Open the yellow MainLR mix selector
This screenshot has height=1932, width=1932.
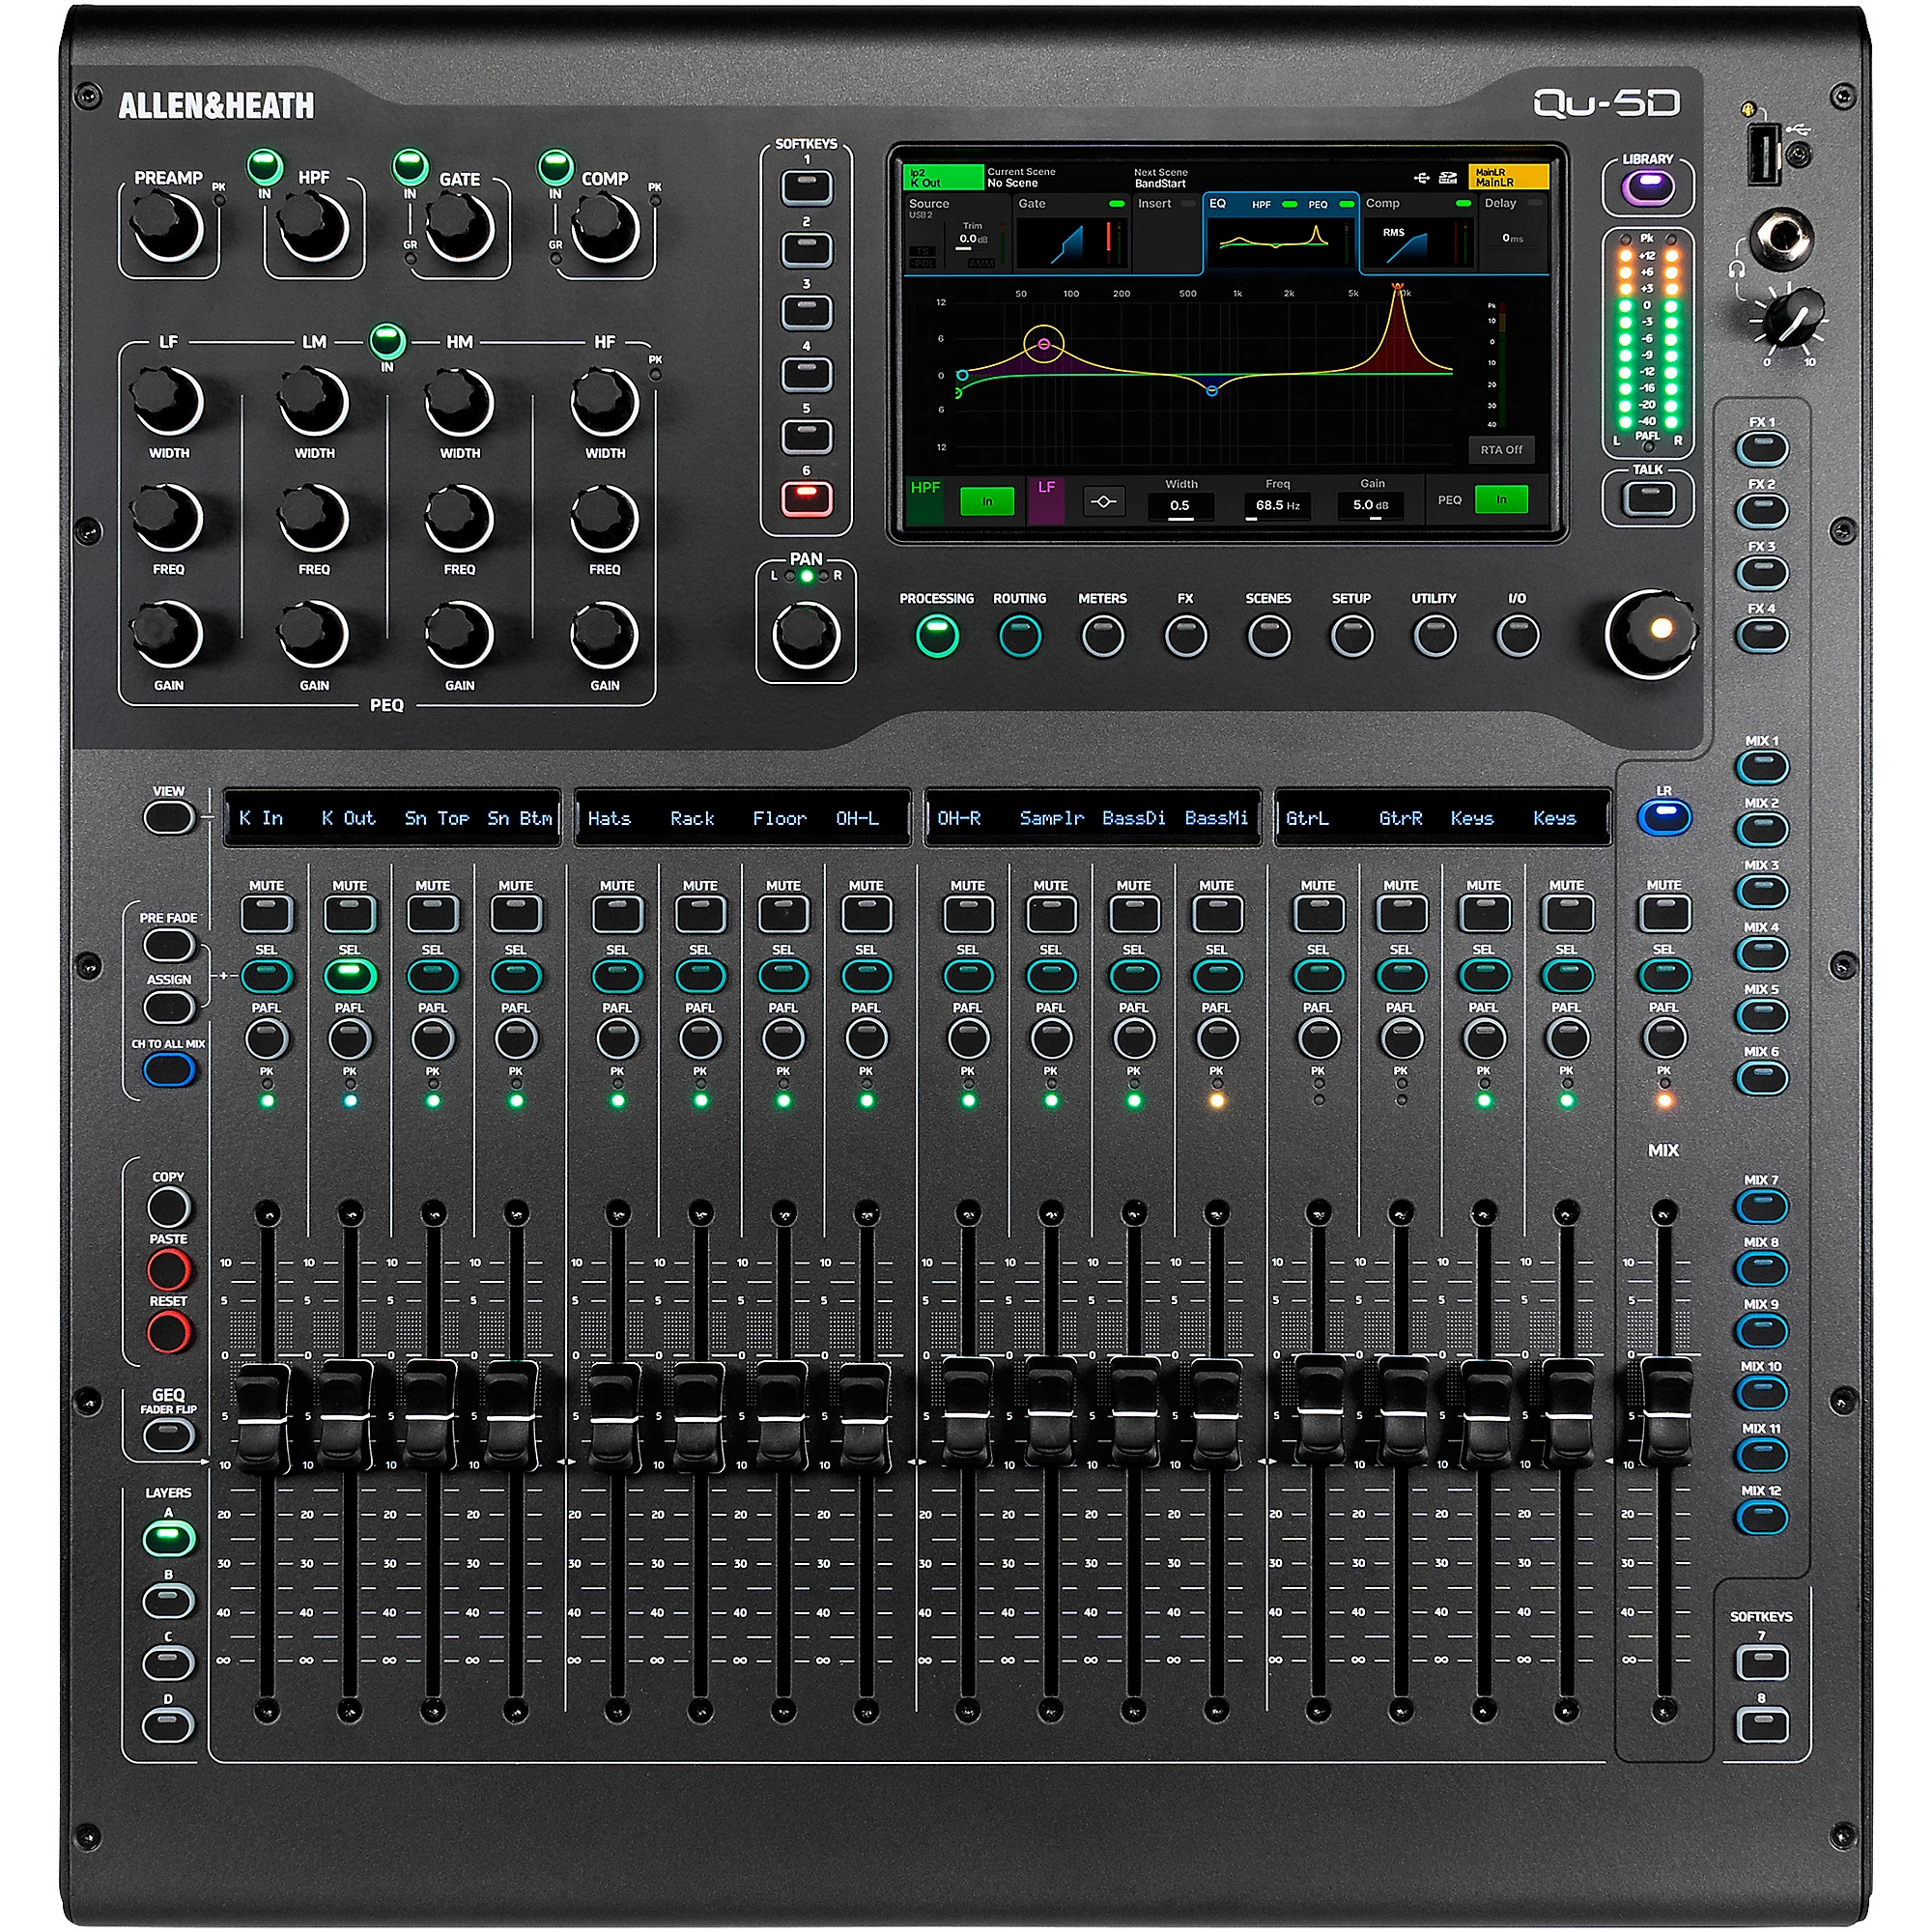(x=1509, y=178)
